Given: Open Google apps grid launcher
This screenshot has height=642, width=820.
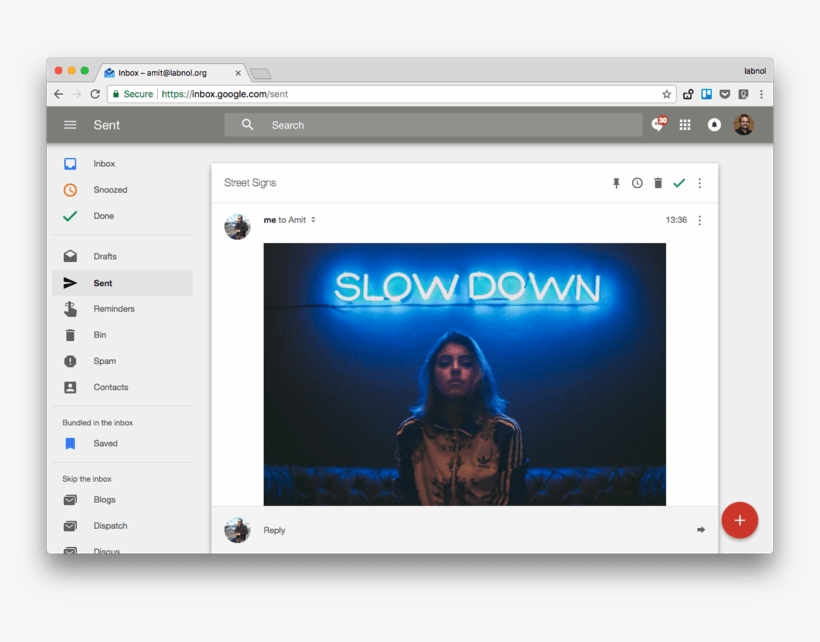Looking at the screenshot, I should (685, 125).
